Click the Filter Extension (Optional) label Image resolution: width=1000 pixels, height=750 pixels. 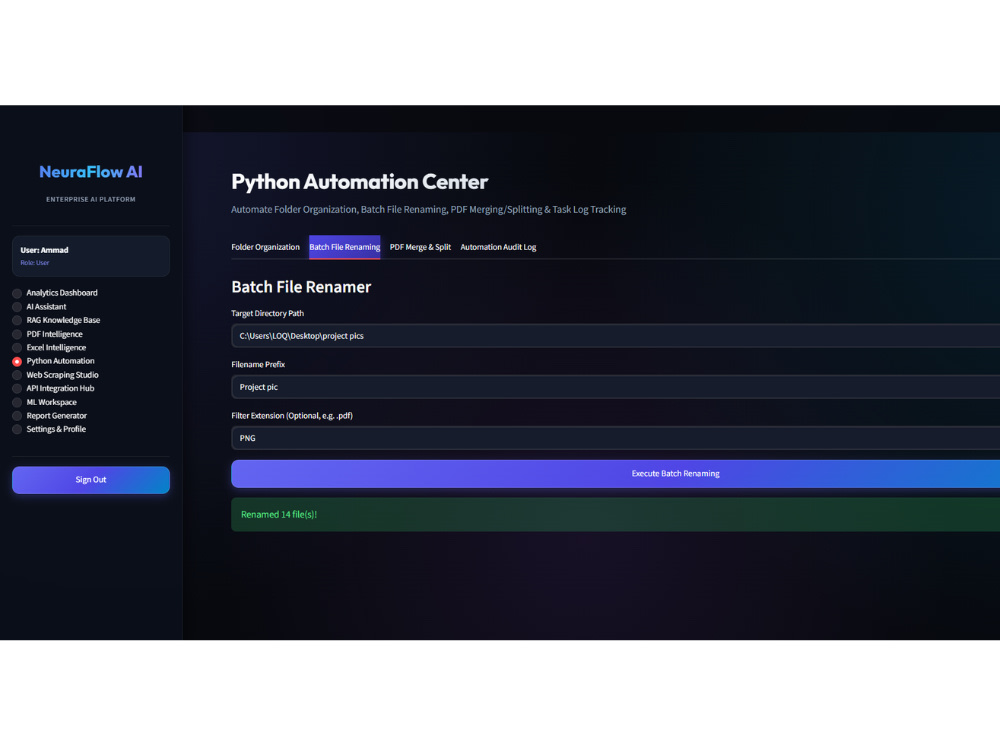291,415
